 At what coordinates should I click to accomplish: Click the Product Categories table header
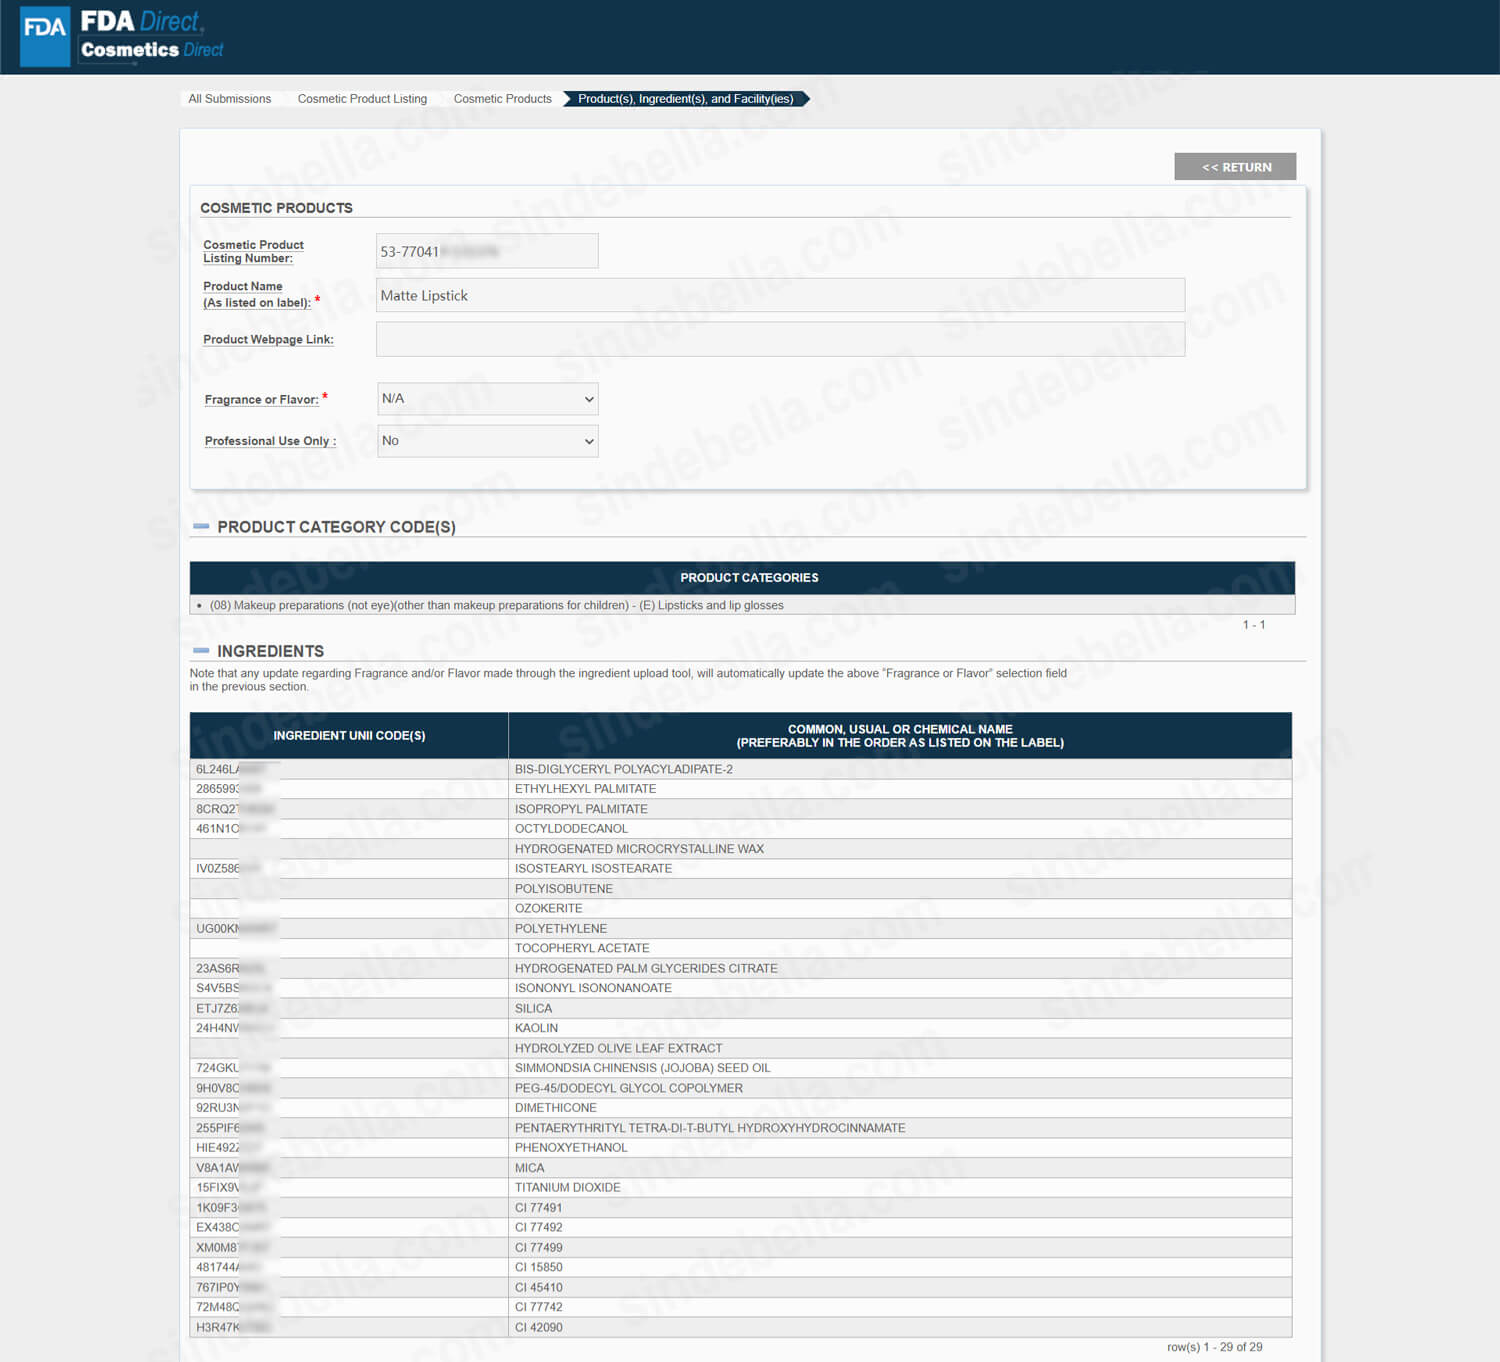(x=742, y=578)
